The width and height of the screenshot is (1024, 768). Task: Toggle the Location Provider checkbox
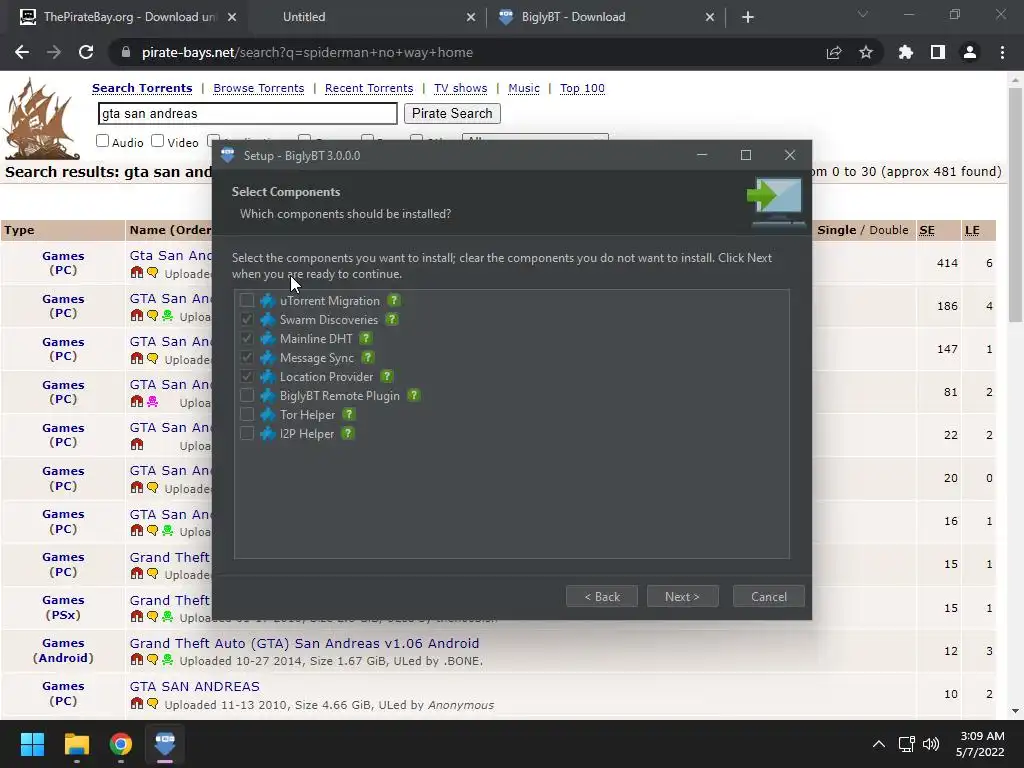(x=247, y=376)
